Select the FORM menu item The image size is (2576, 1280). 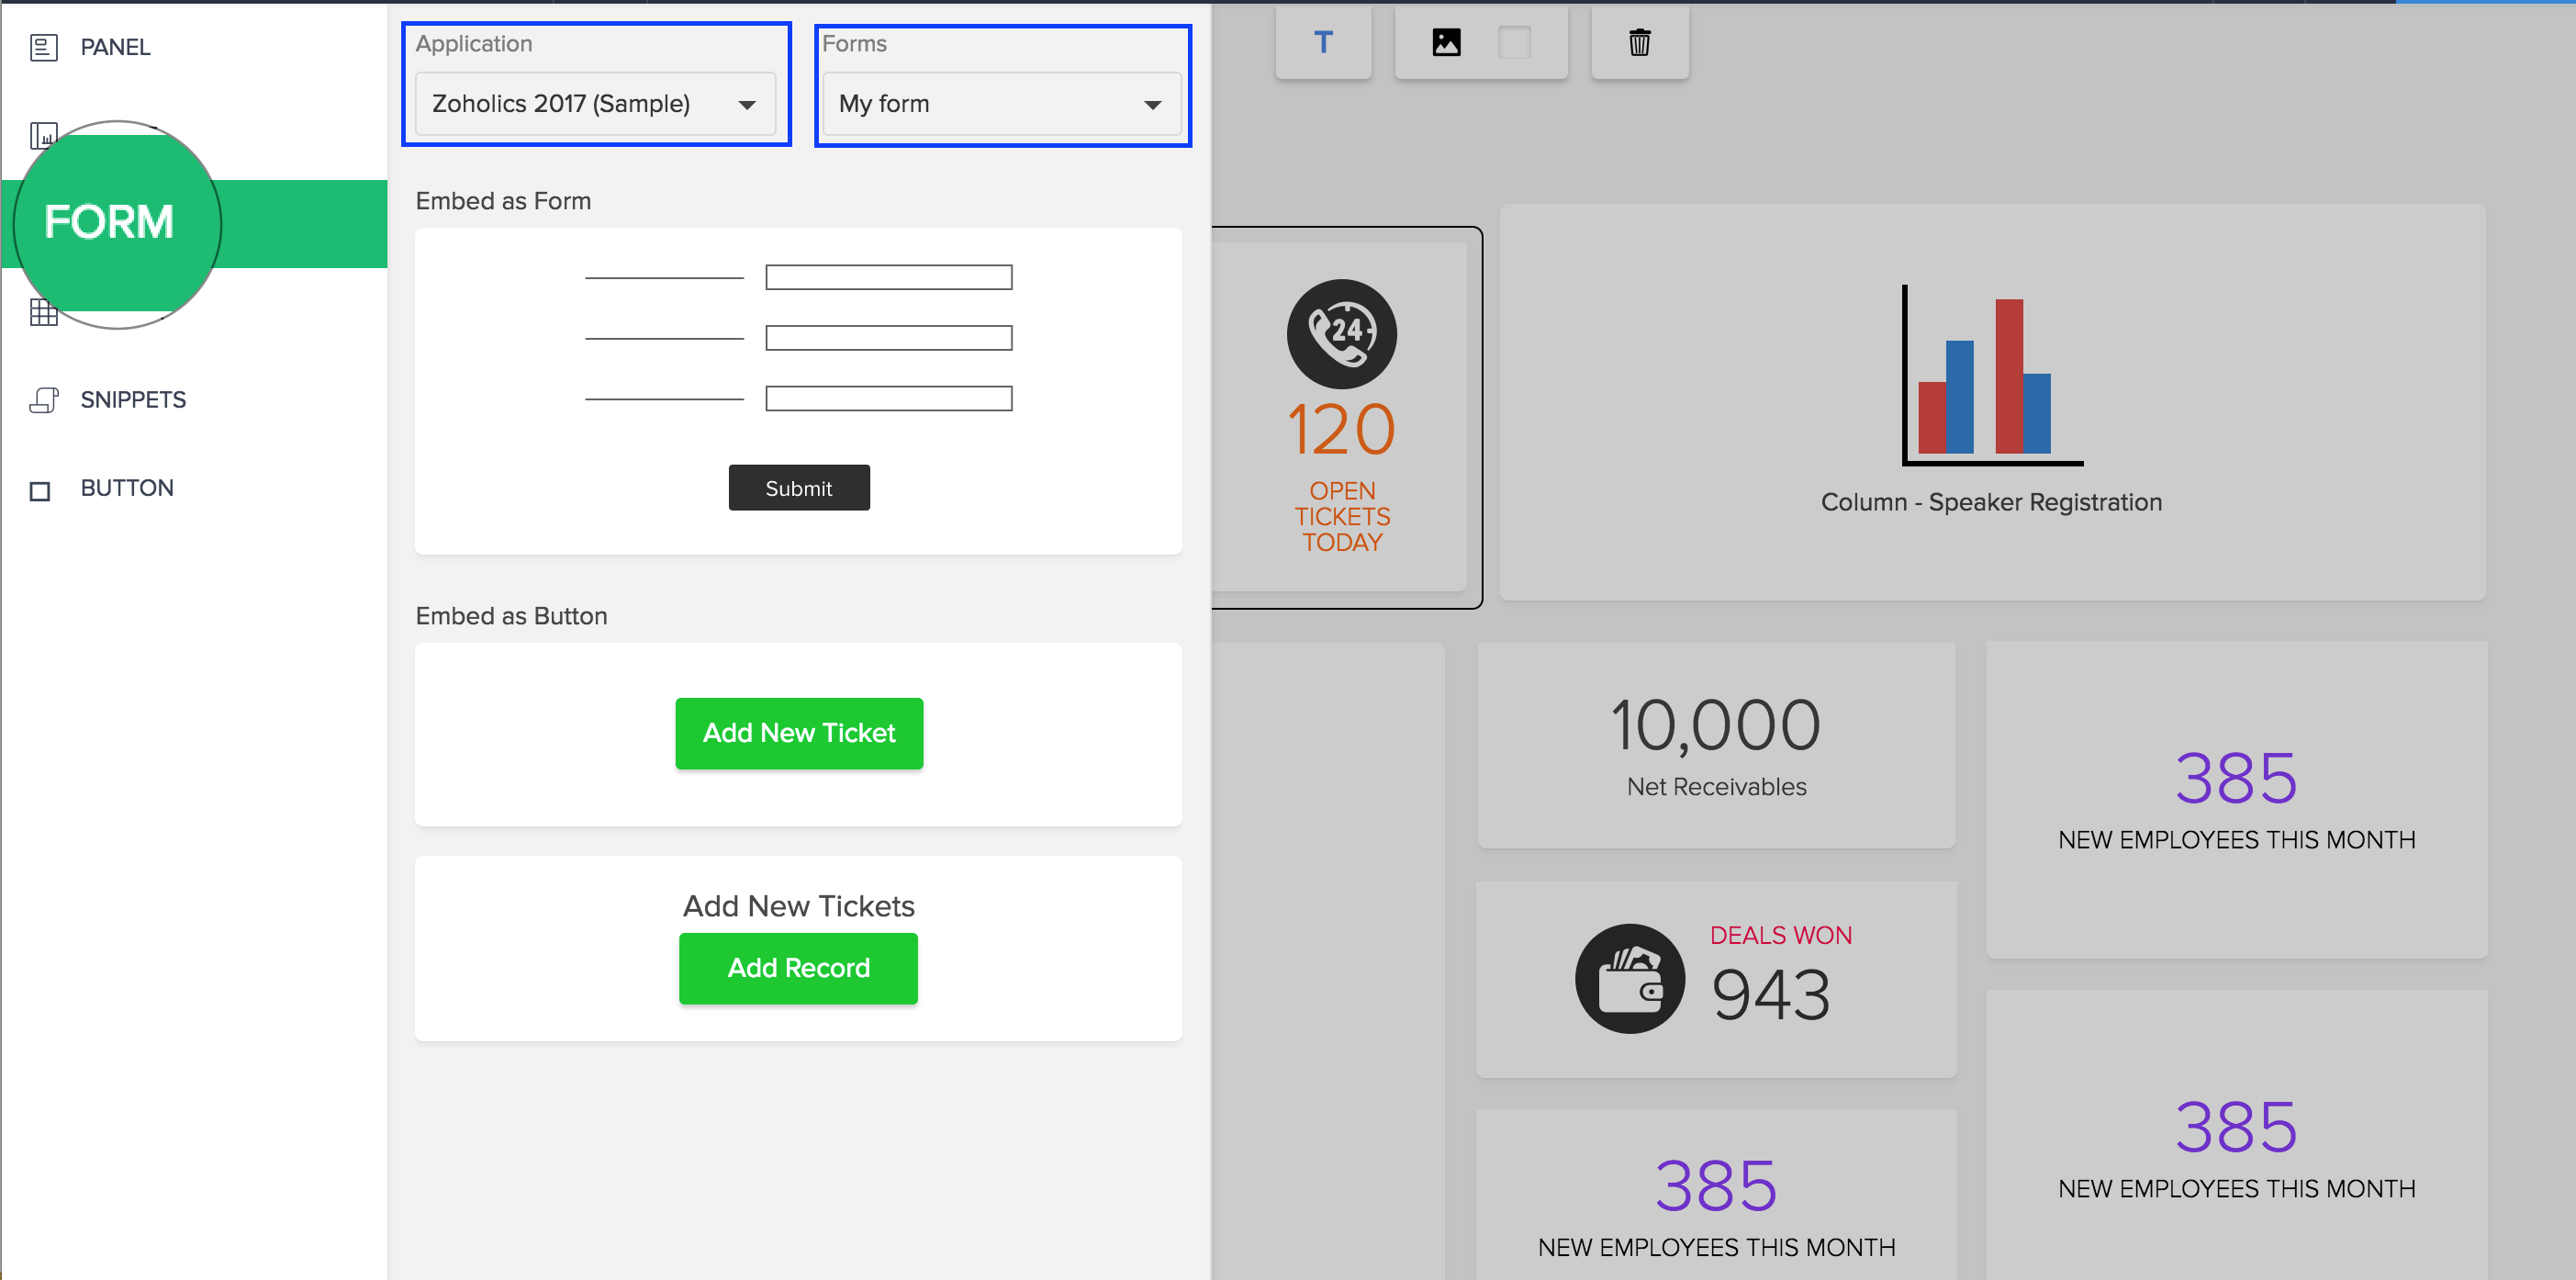click(110, 222)
